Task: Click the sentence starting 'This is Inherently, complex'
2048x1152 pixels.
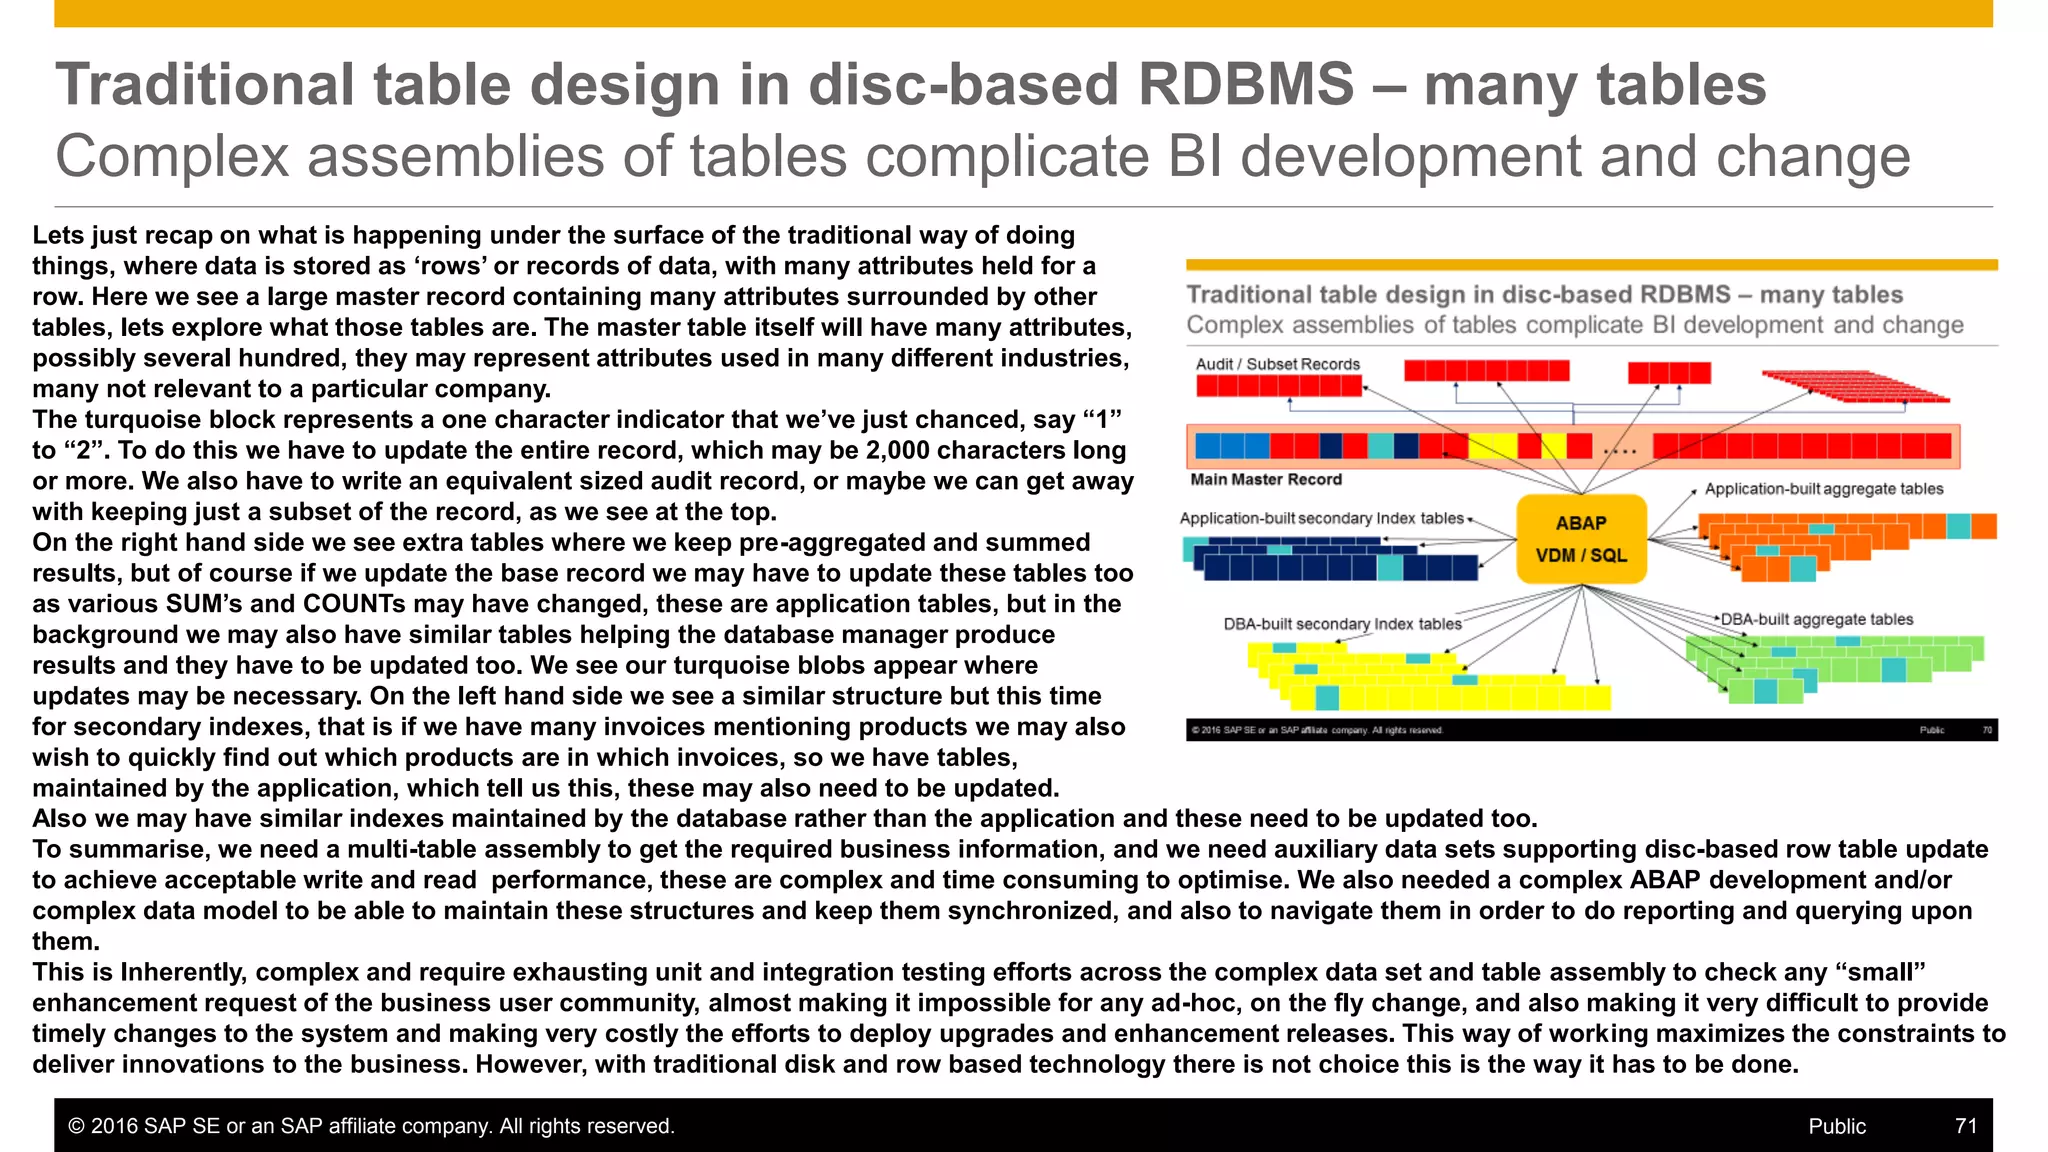Action: (x=1019, y=1018)
